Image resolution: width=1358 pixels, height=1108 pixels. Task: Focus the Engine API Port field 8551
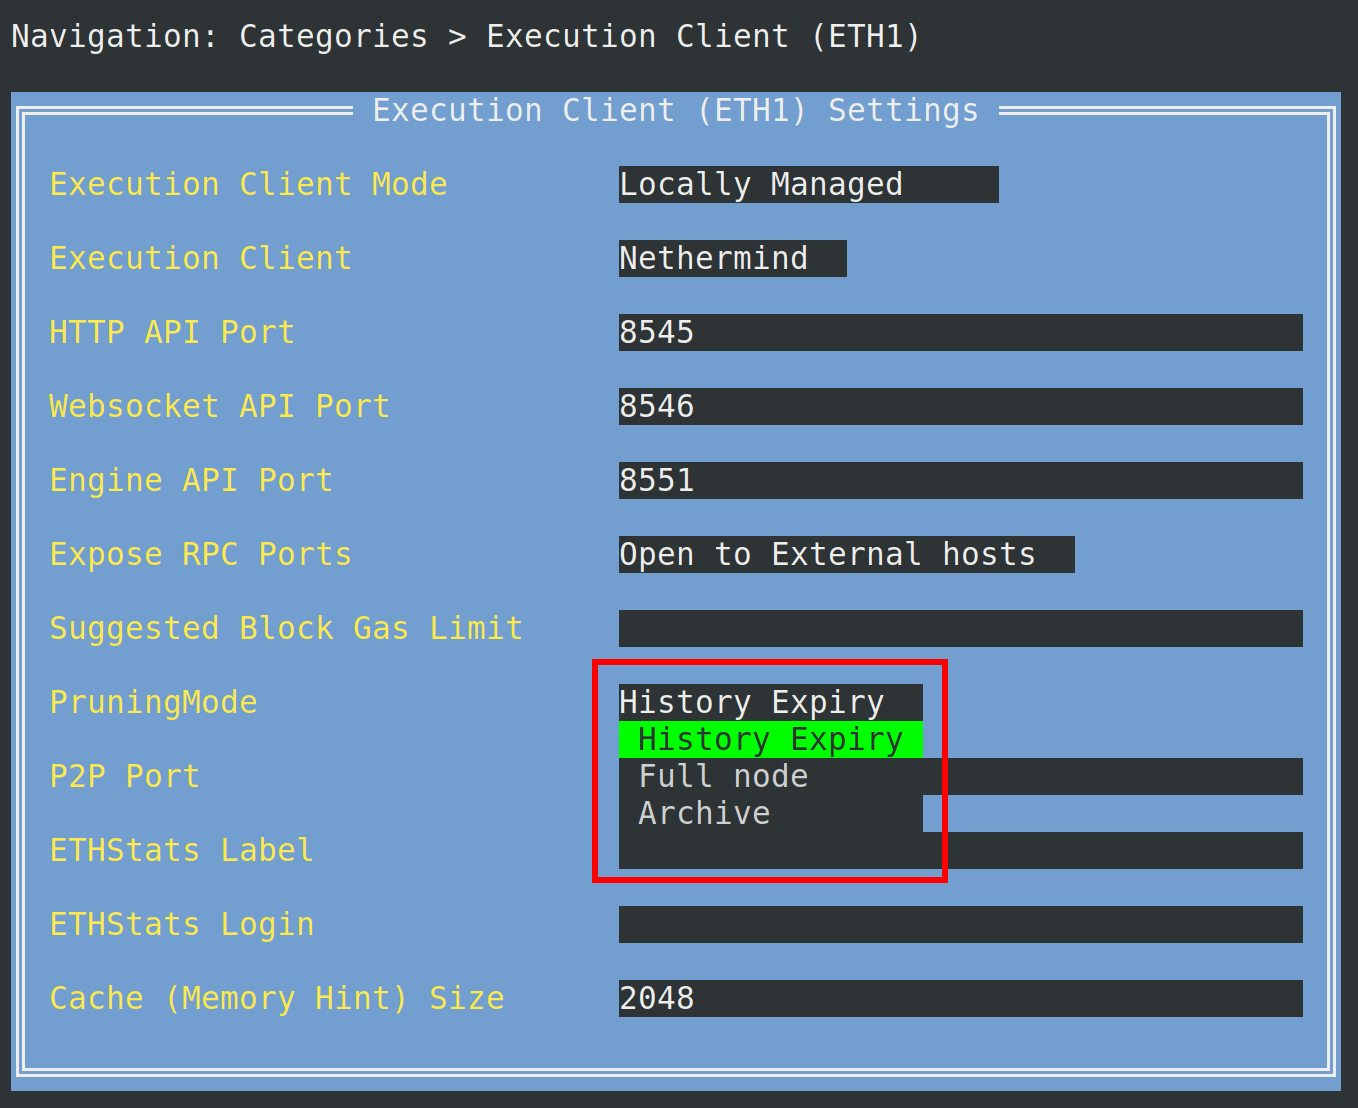click(959, 481)
